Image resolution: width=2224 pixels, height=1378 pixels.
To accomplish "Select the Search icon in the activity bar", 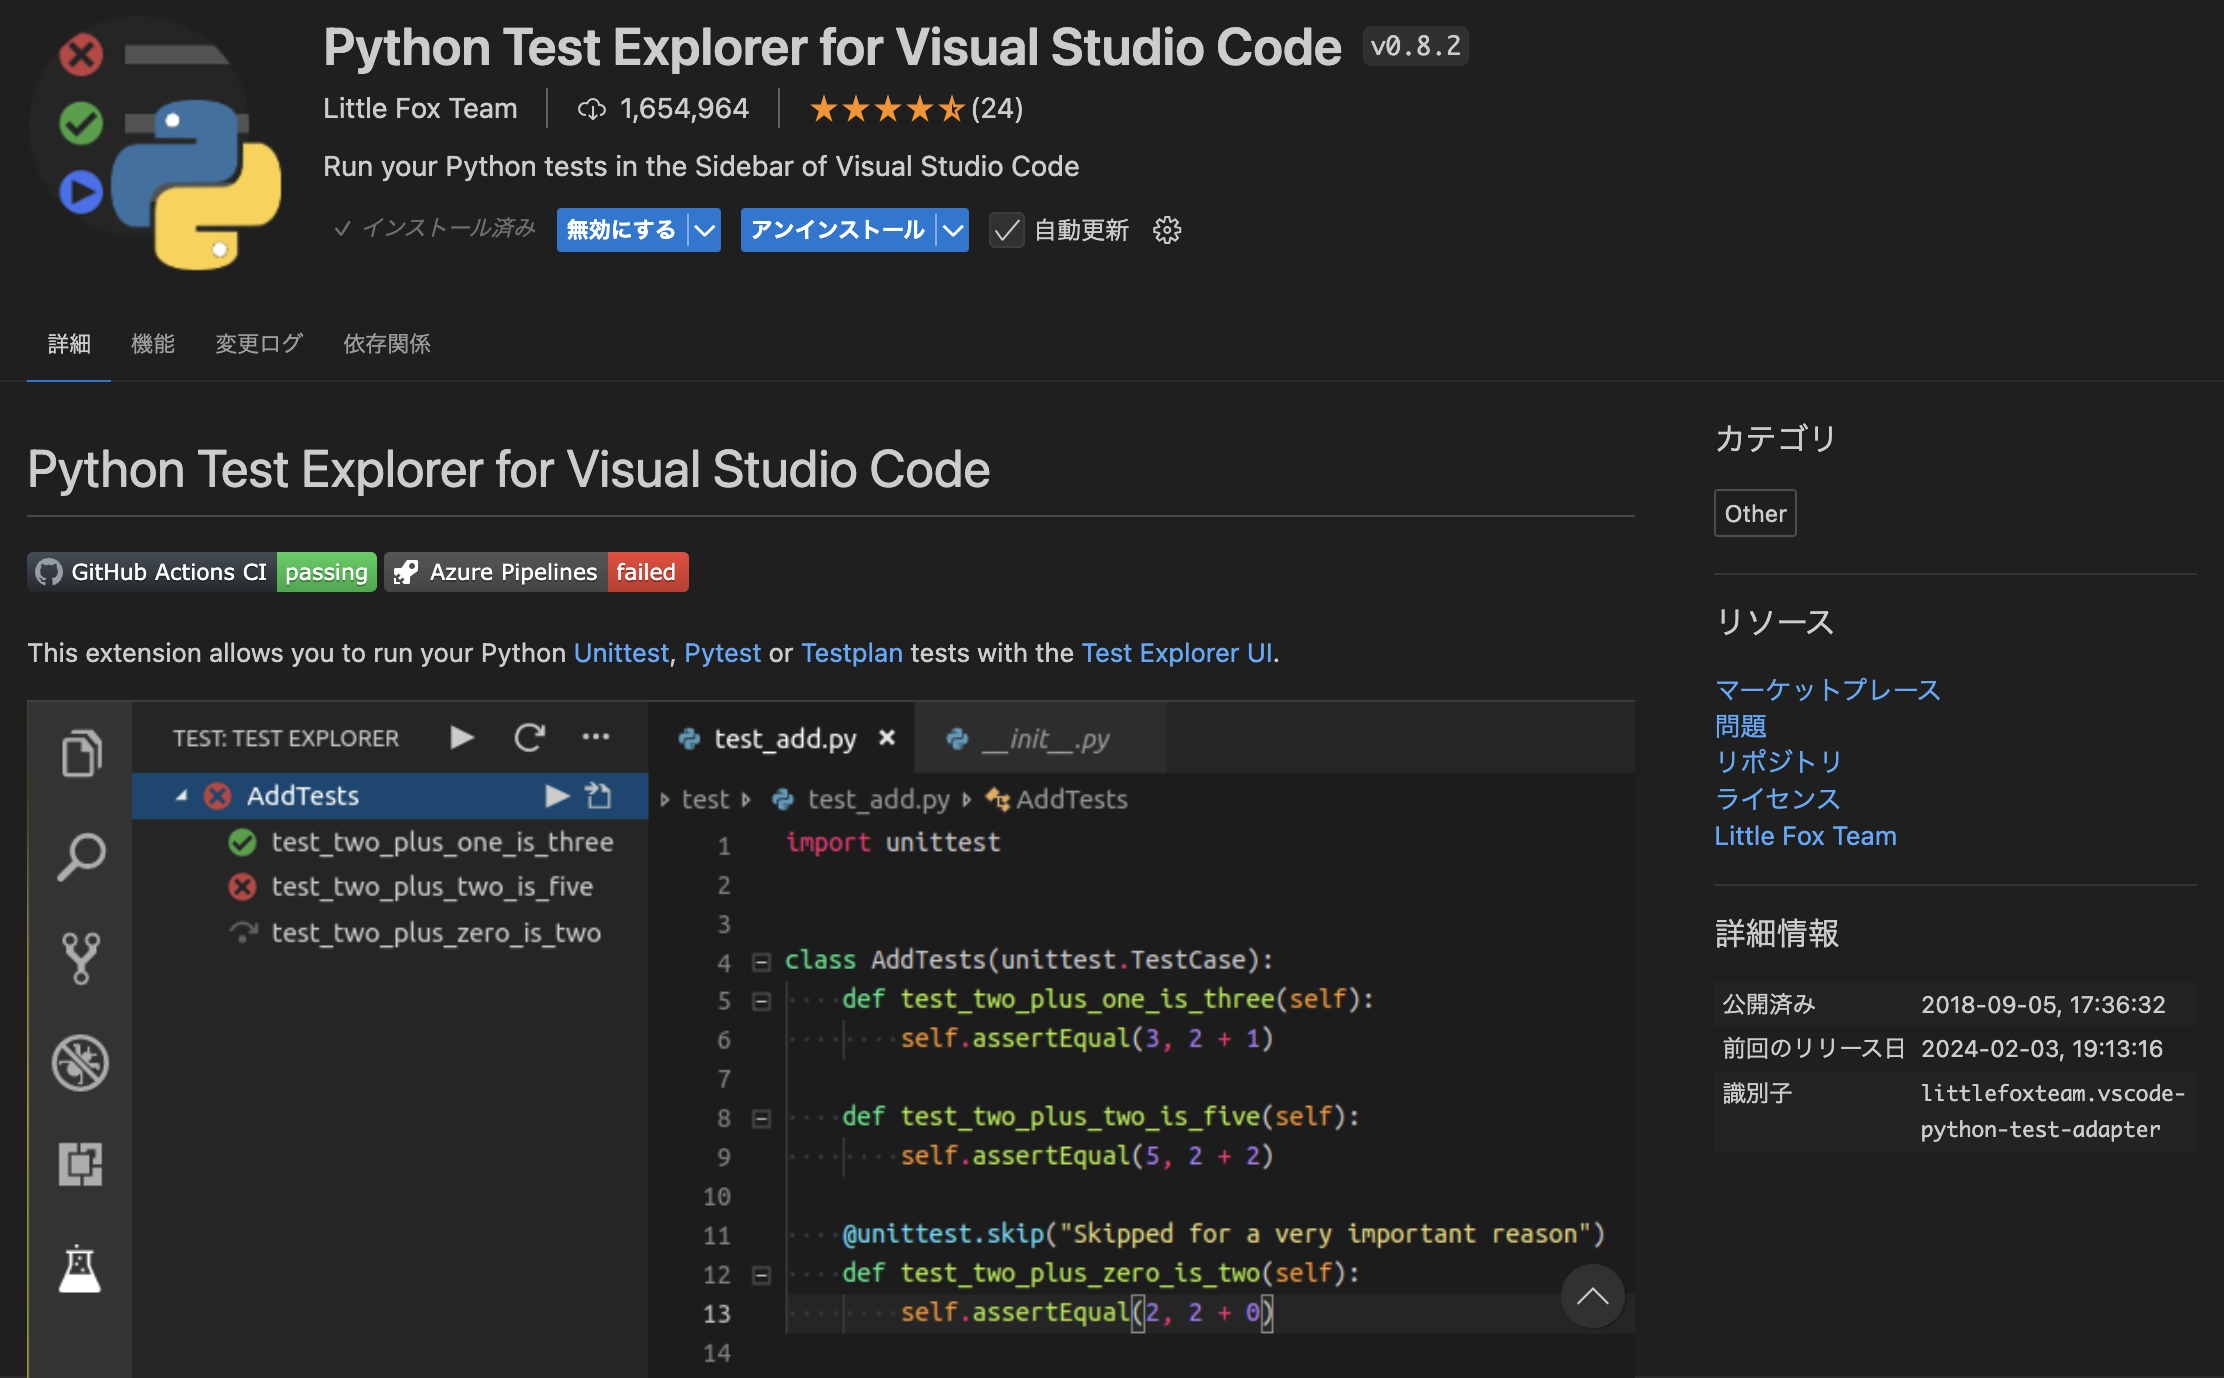I will coord(80,855).
